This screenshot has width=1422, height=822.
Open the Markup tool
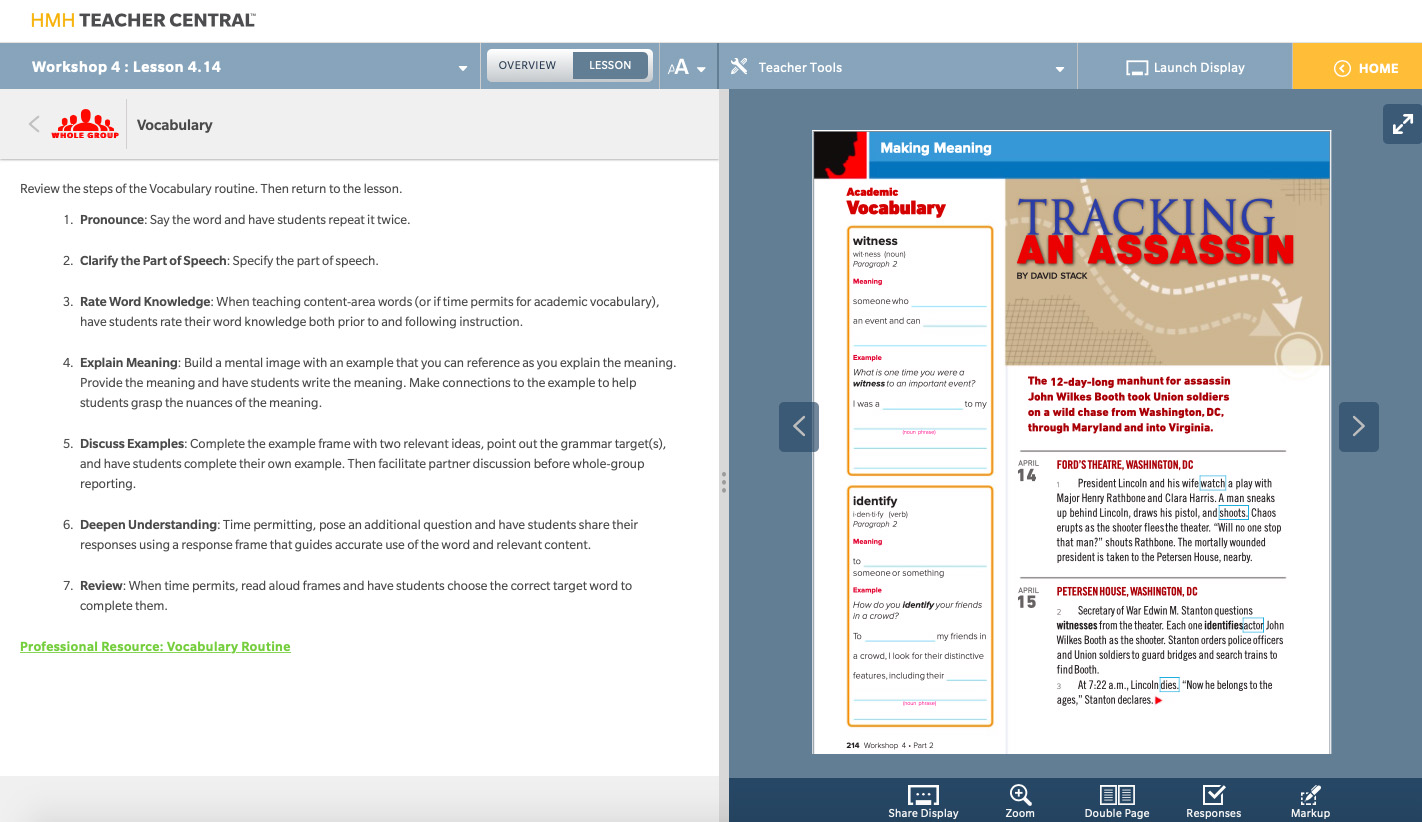click(1310, 801)
